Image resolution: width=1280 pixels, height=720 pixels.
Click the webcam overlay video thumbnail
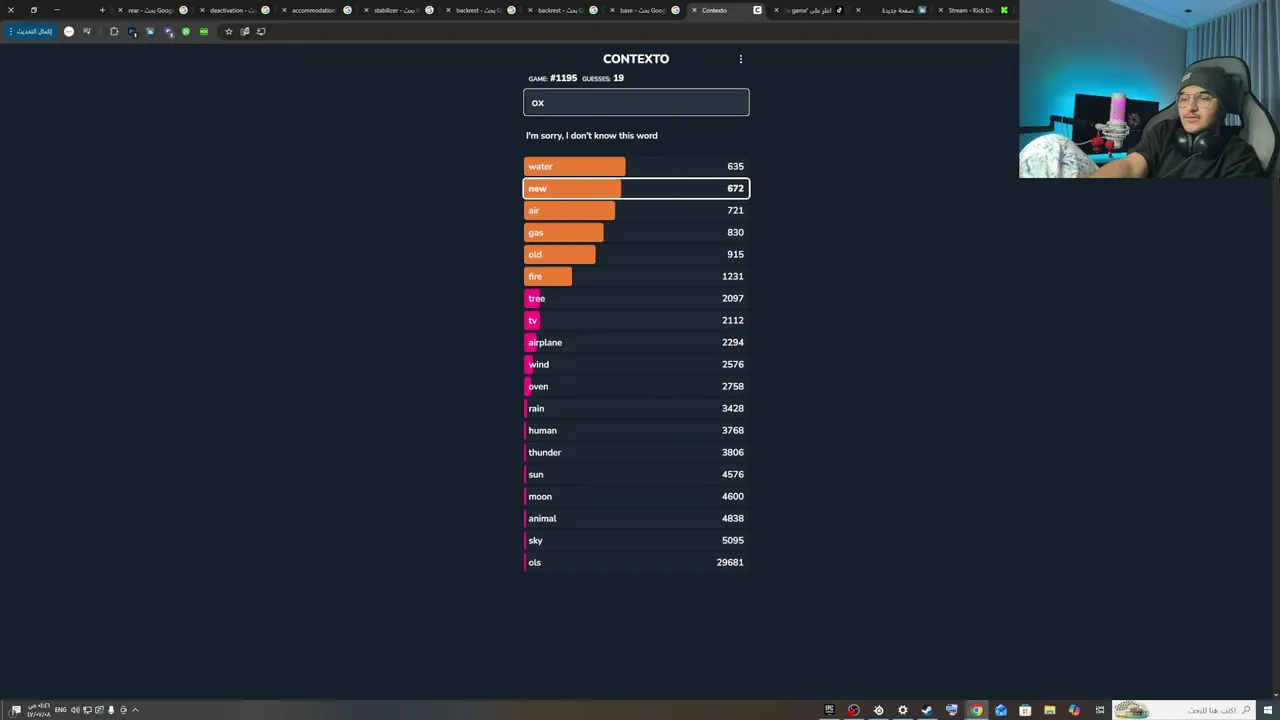1149,89
